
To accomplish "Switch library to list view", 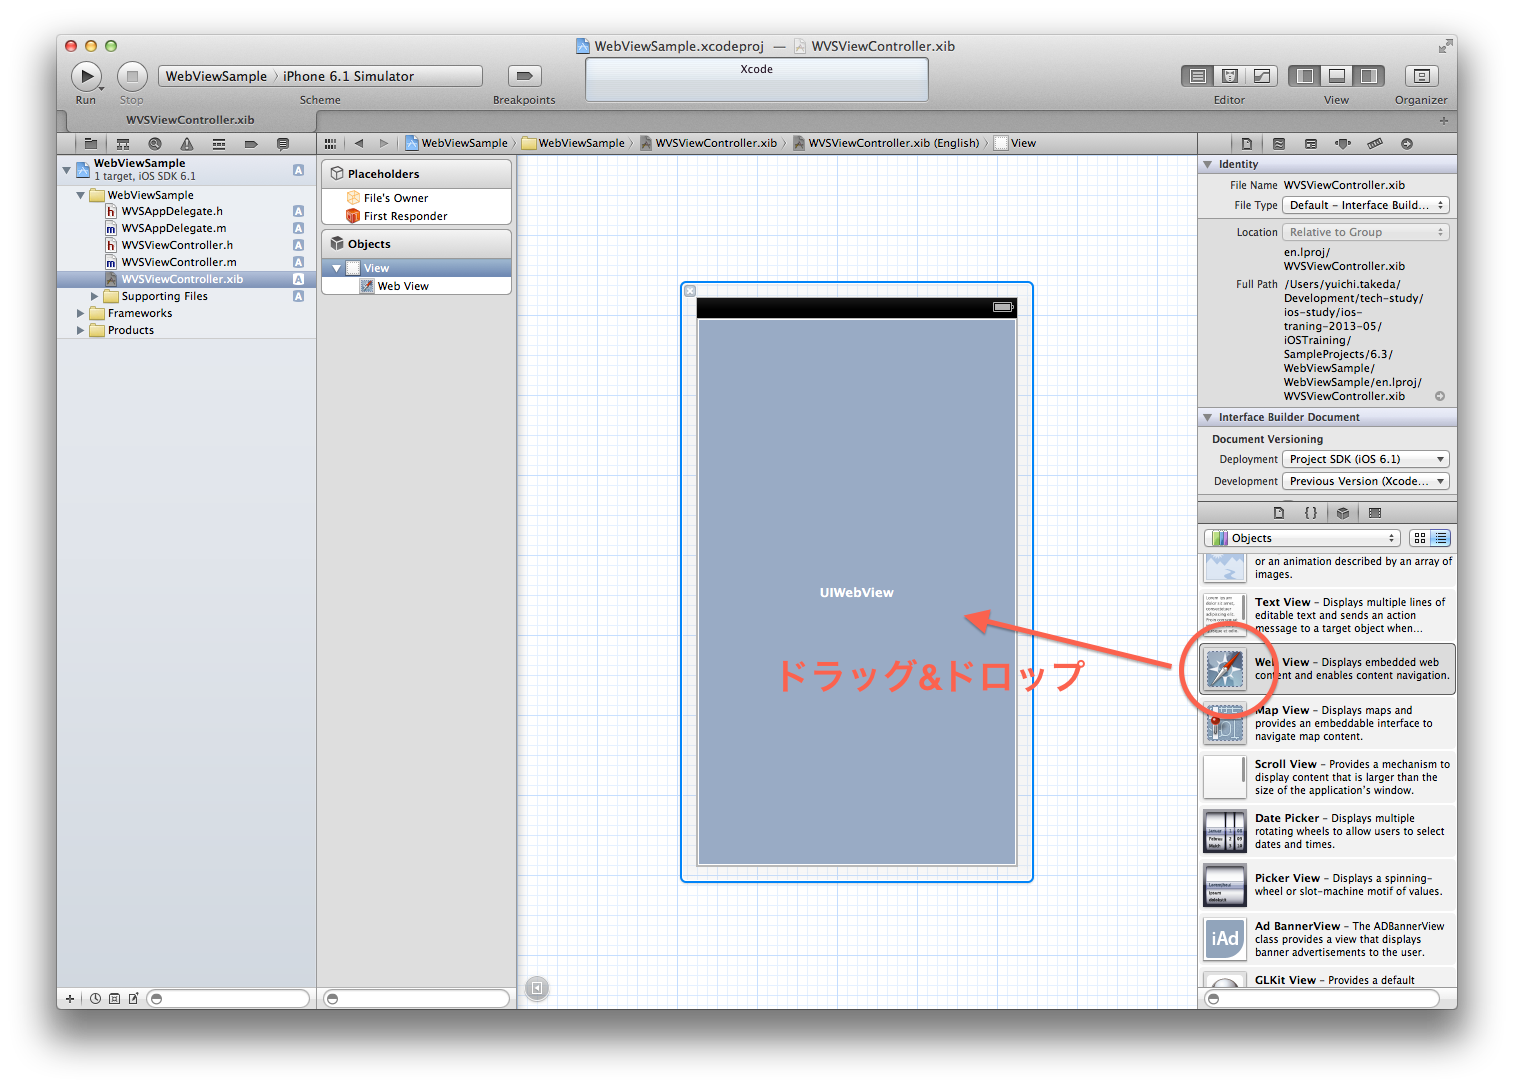I will [x=1440, y=538].
